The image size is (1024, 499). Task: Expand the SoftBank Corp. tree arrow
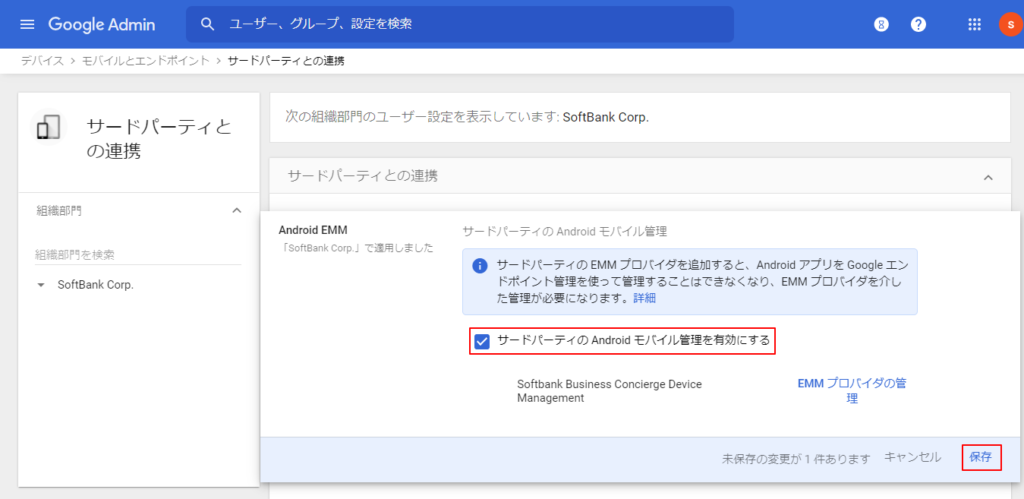point(41,285)
